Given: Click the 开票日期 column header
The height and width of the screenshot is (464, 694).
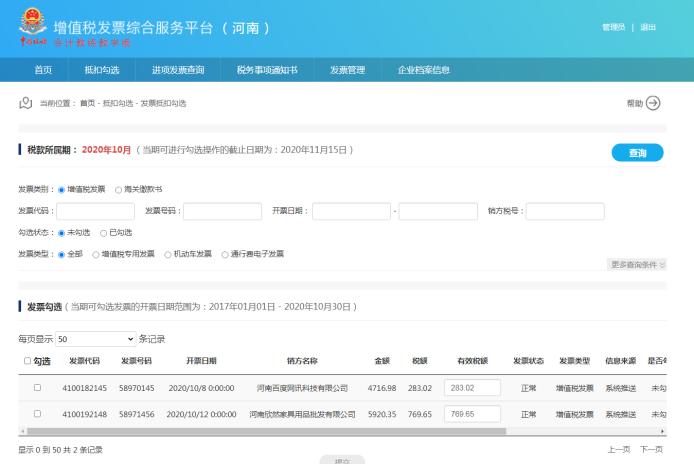Looking at the screenshot, I should (x=201, y=361).
